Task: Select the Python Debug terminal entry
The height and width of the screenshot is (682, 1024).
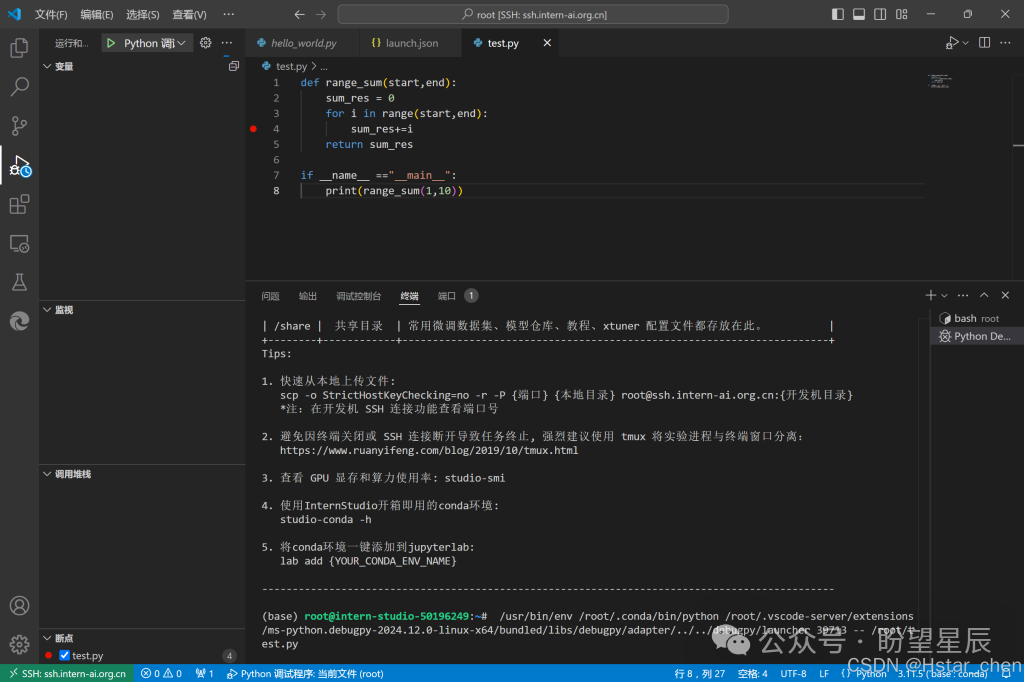Action: click(976, 336)
